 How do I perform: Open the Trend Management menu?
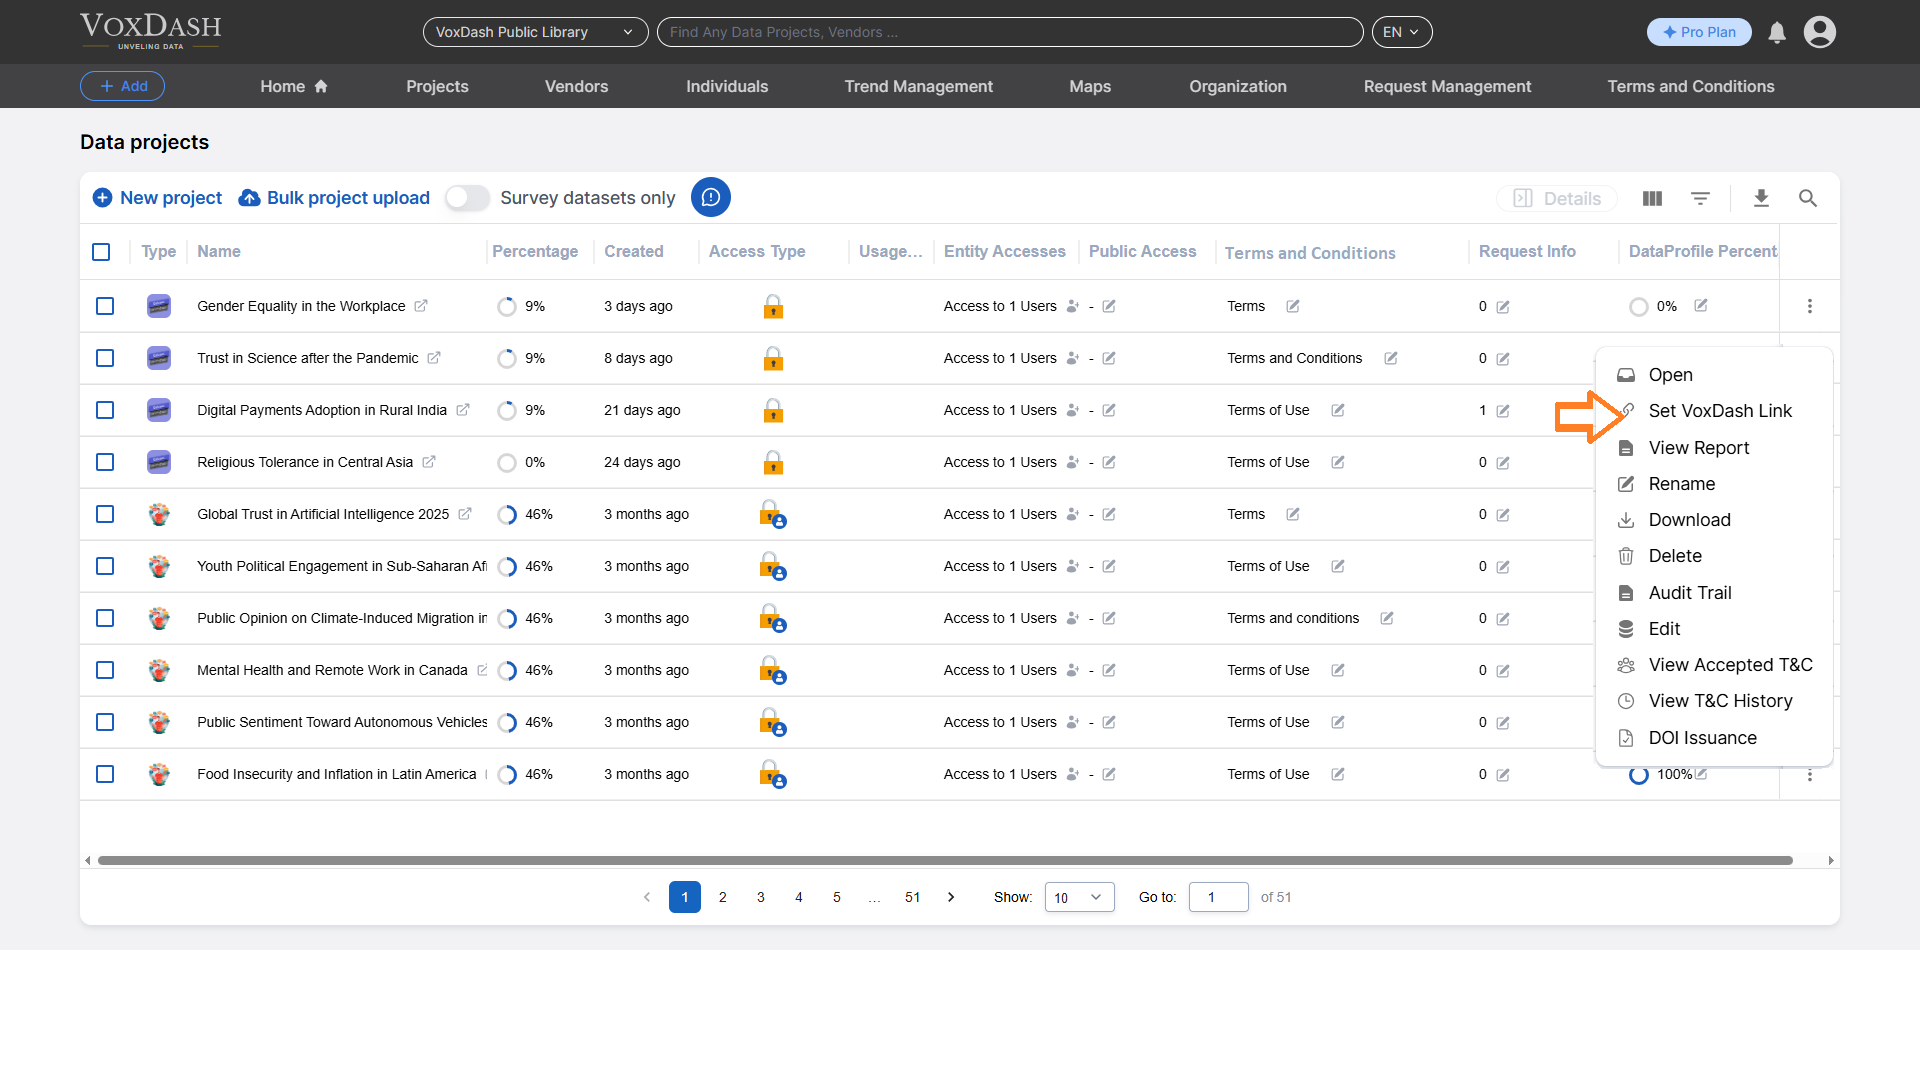point(918,86)
